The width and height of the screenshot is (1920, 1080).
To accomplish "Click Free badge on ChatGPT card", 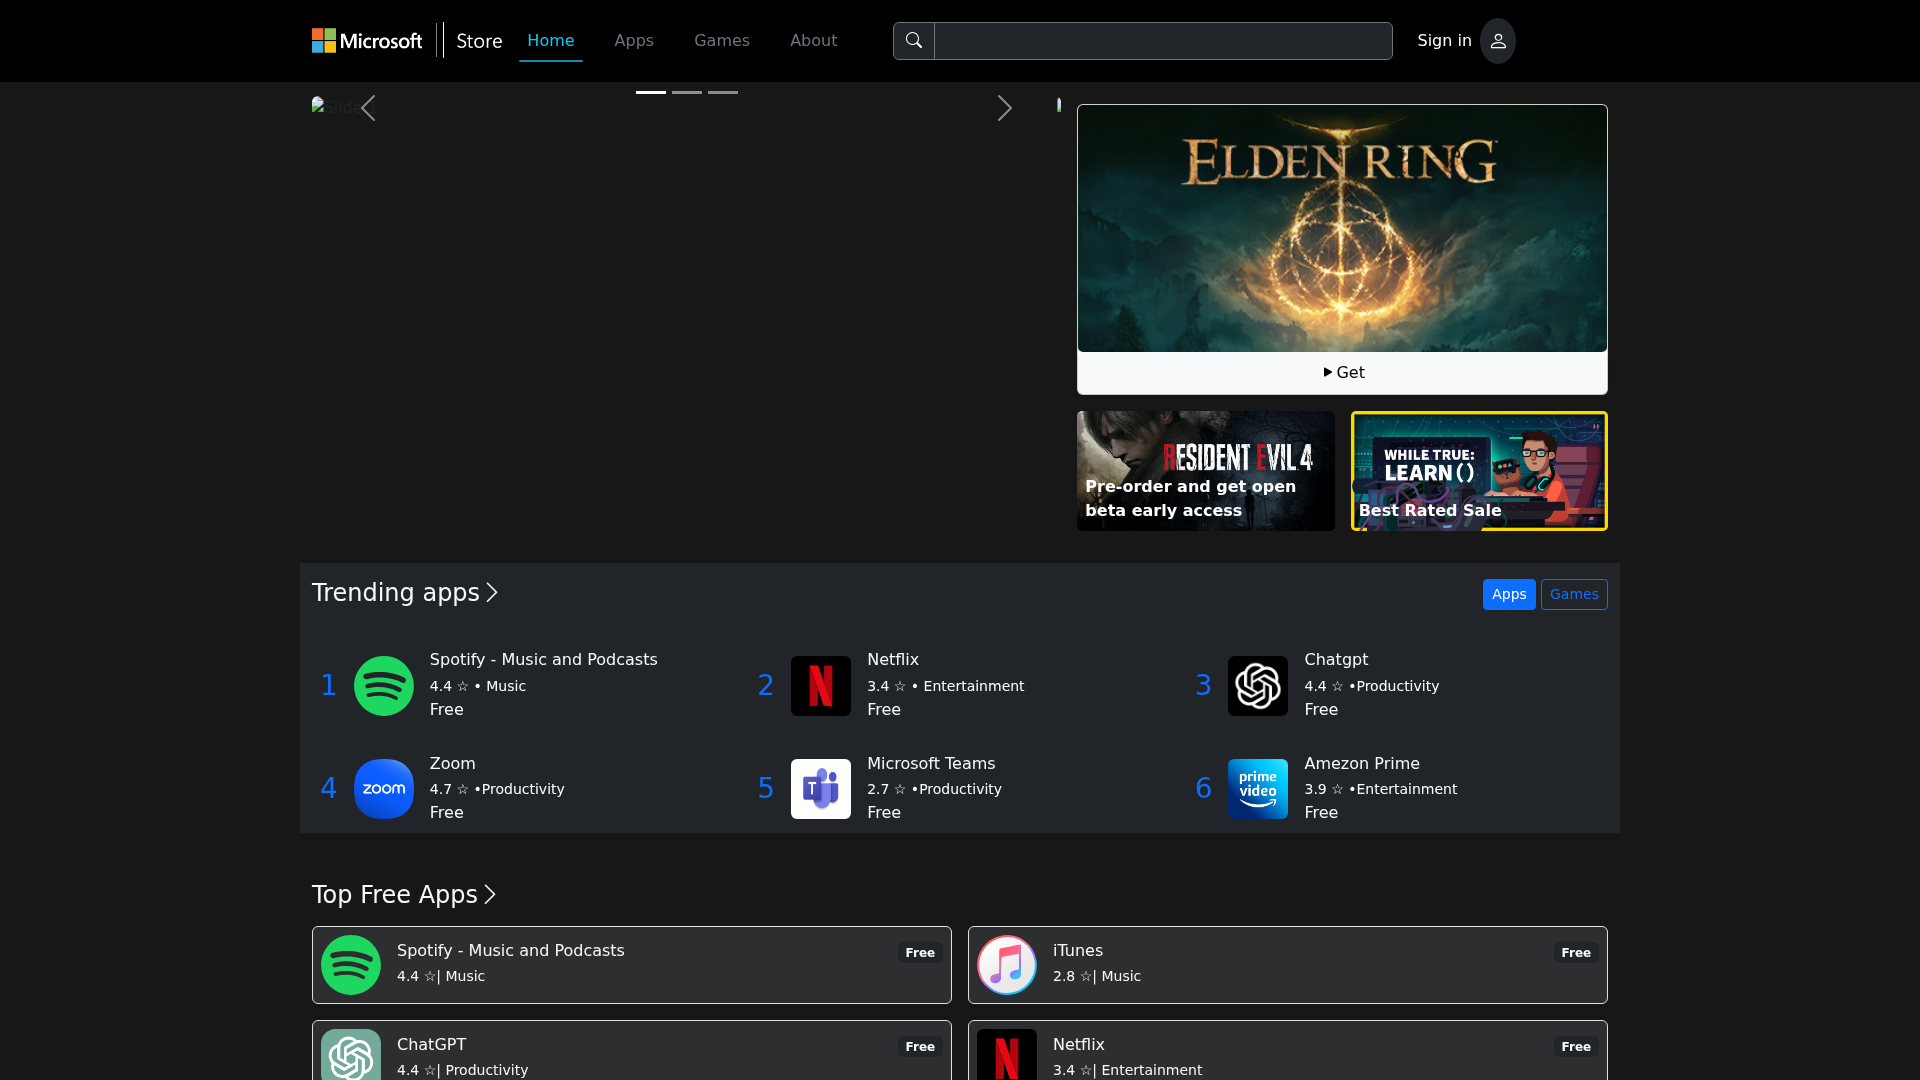I will [920, 1047].
